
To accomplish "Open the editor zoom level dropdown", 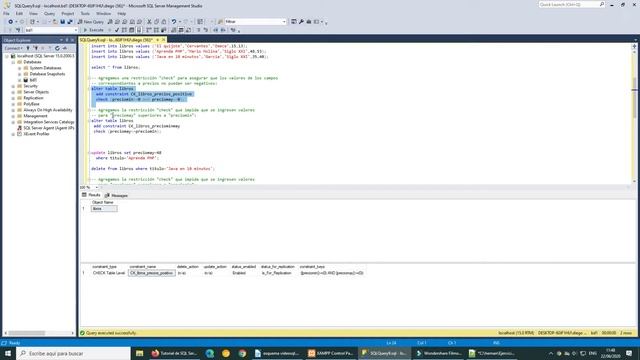I will coord(97,187).
